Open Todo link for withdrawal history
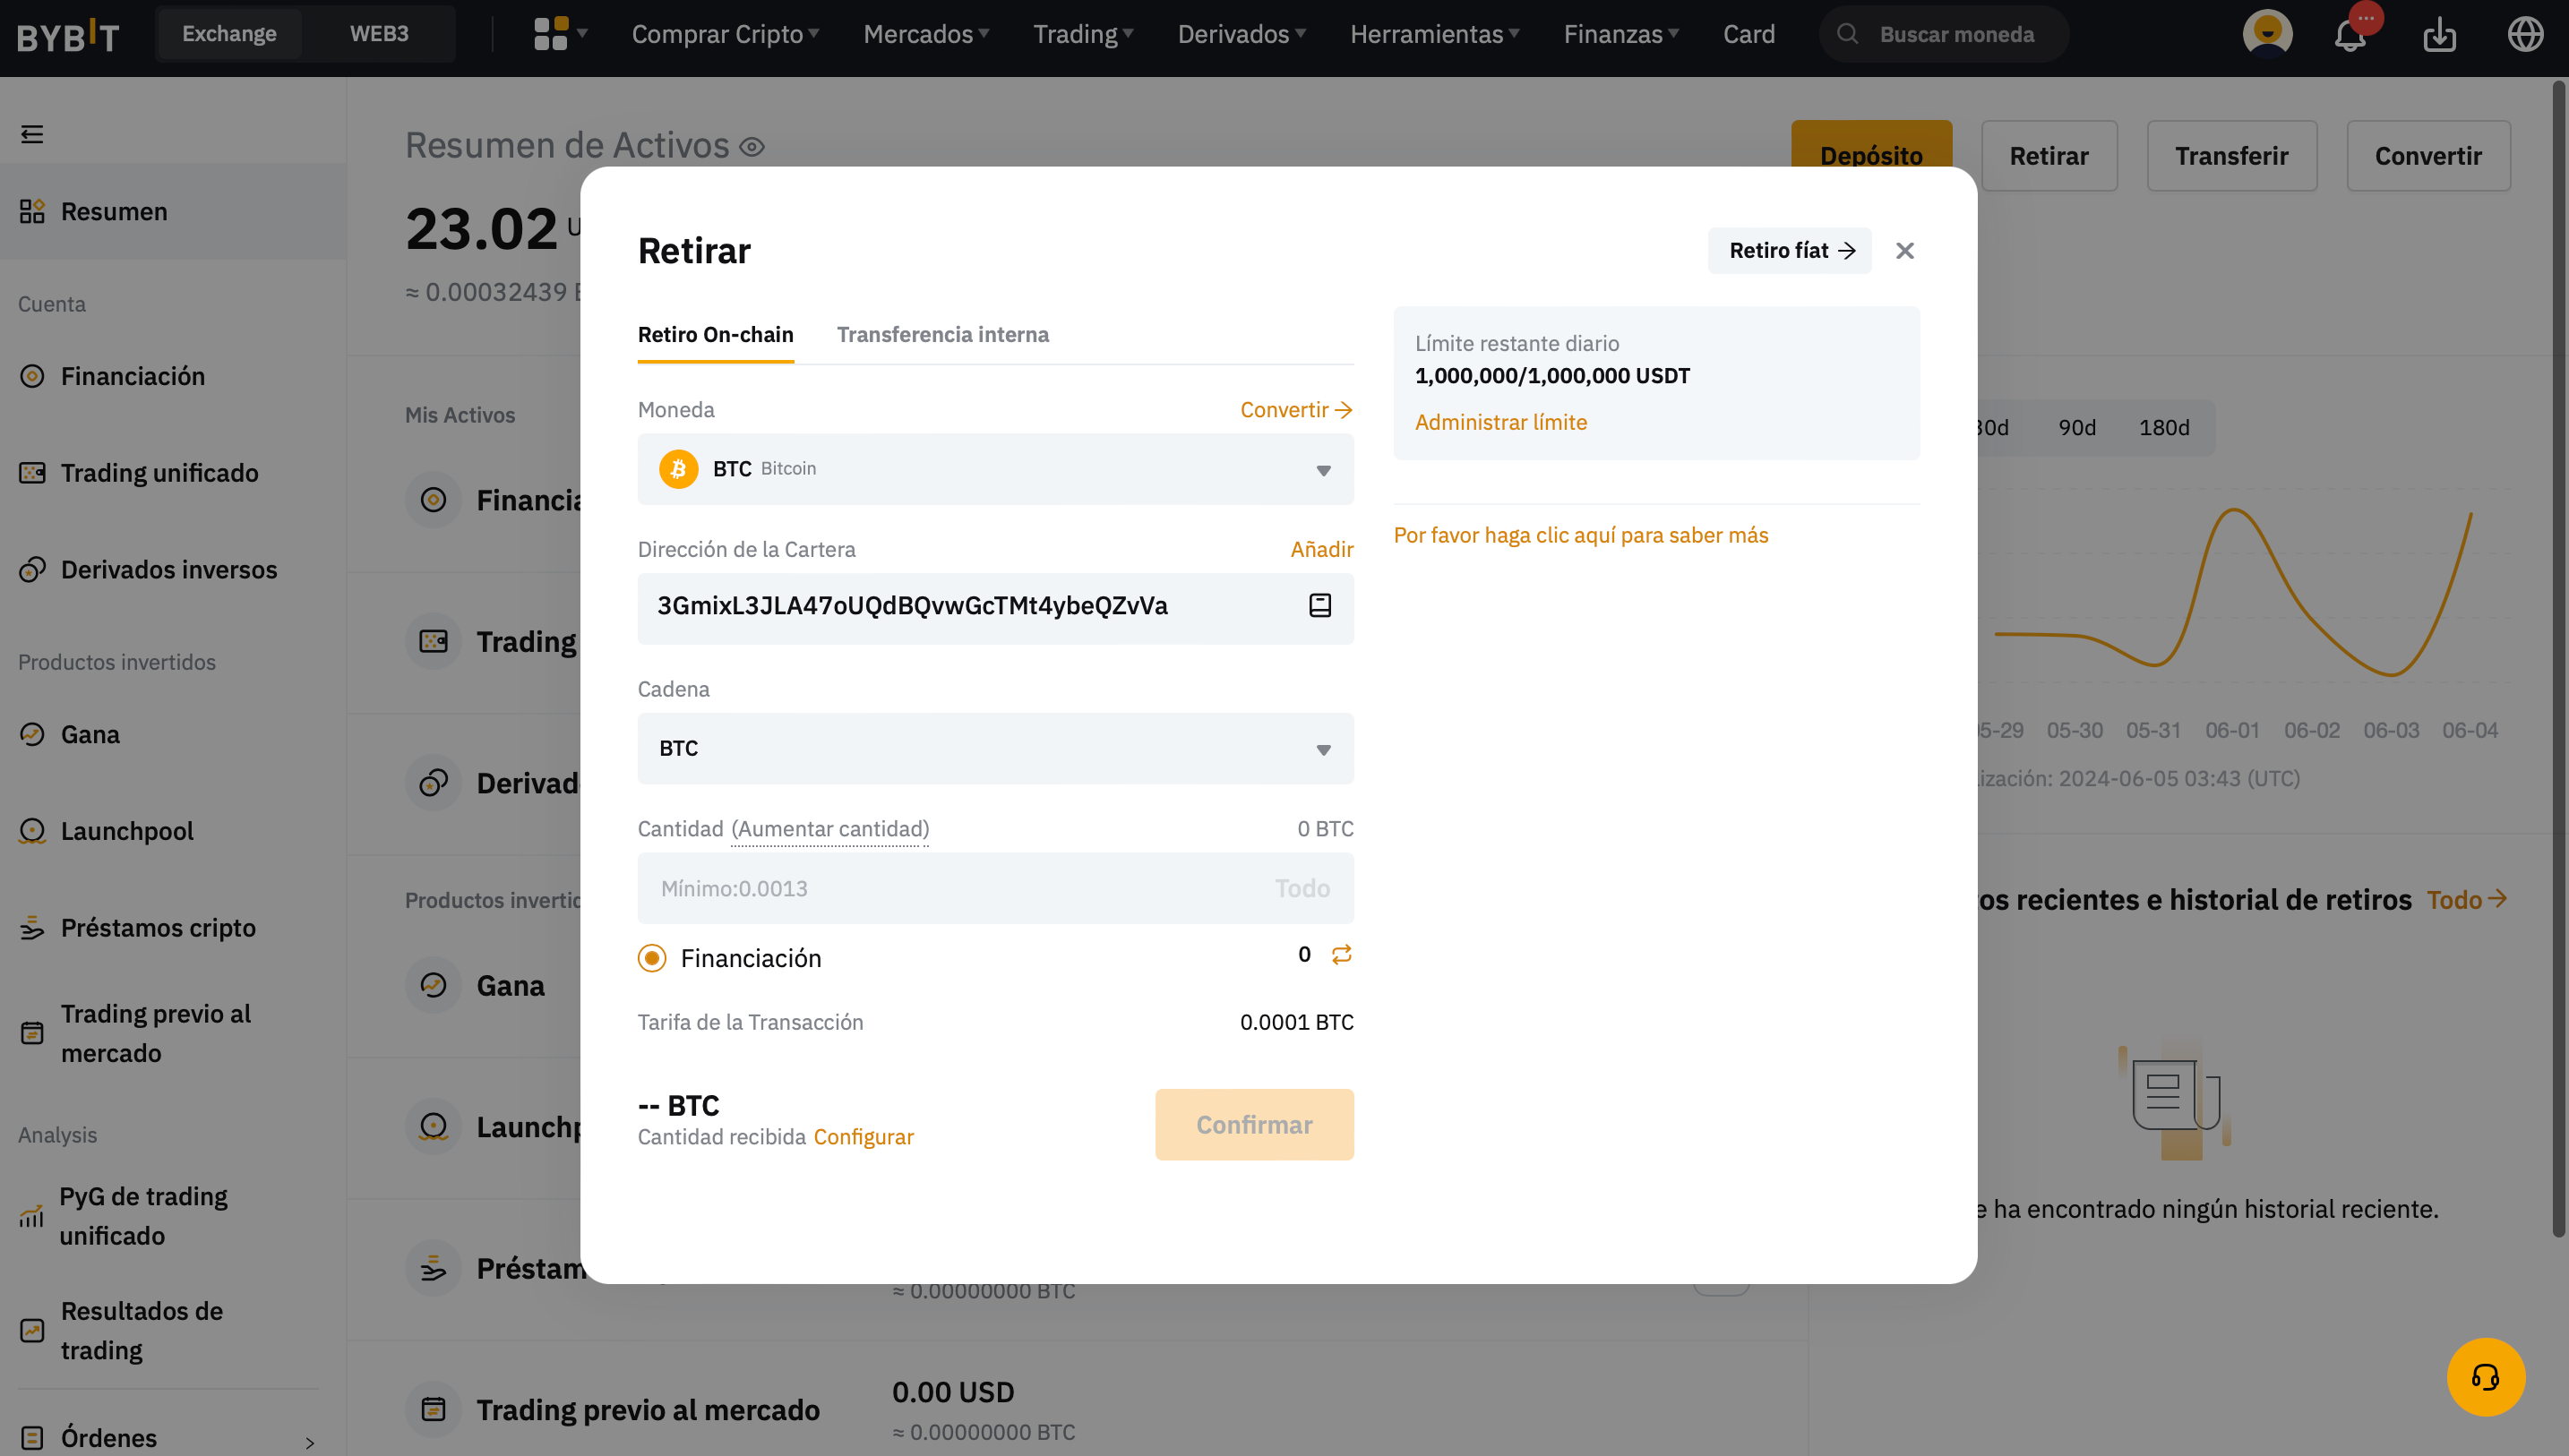Image resolution: width=2569 pixels, height=1456 pixels. coord(2466,900)
